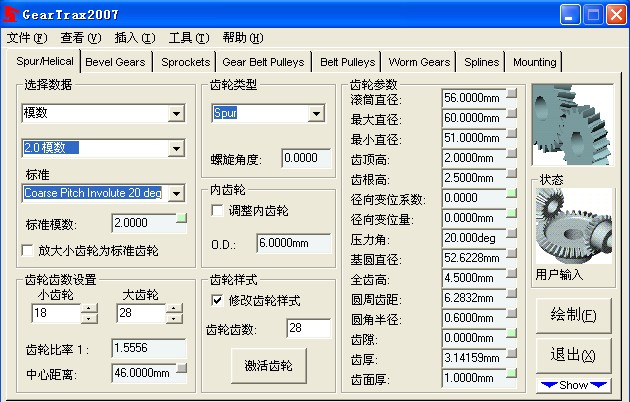Click the 齿轮比率 field showing 1.5556
This screenshot has height=402, width=630.
pyautogui.click(x=149, y=348)
